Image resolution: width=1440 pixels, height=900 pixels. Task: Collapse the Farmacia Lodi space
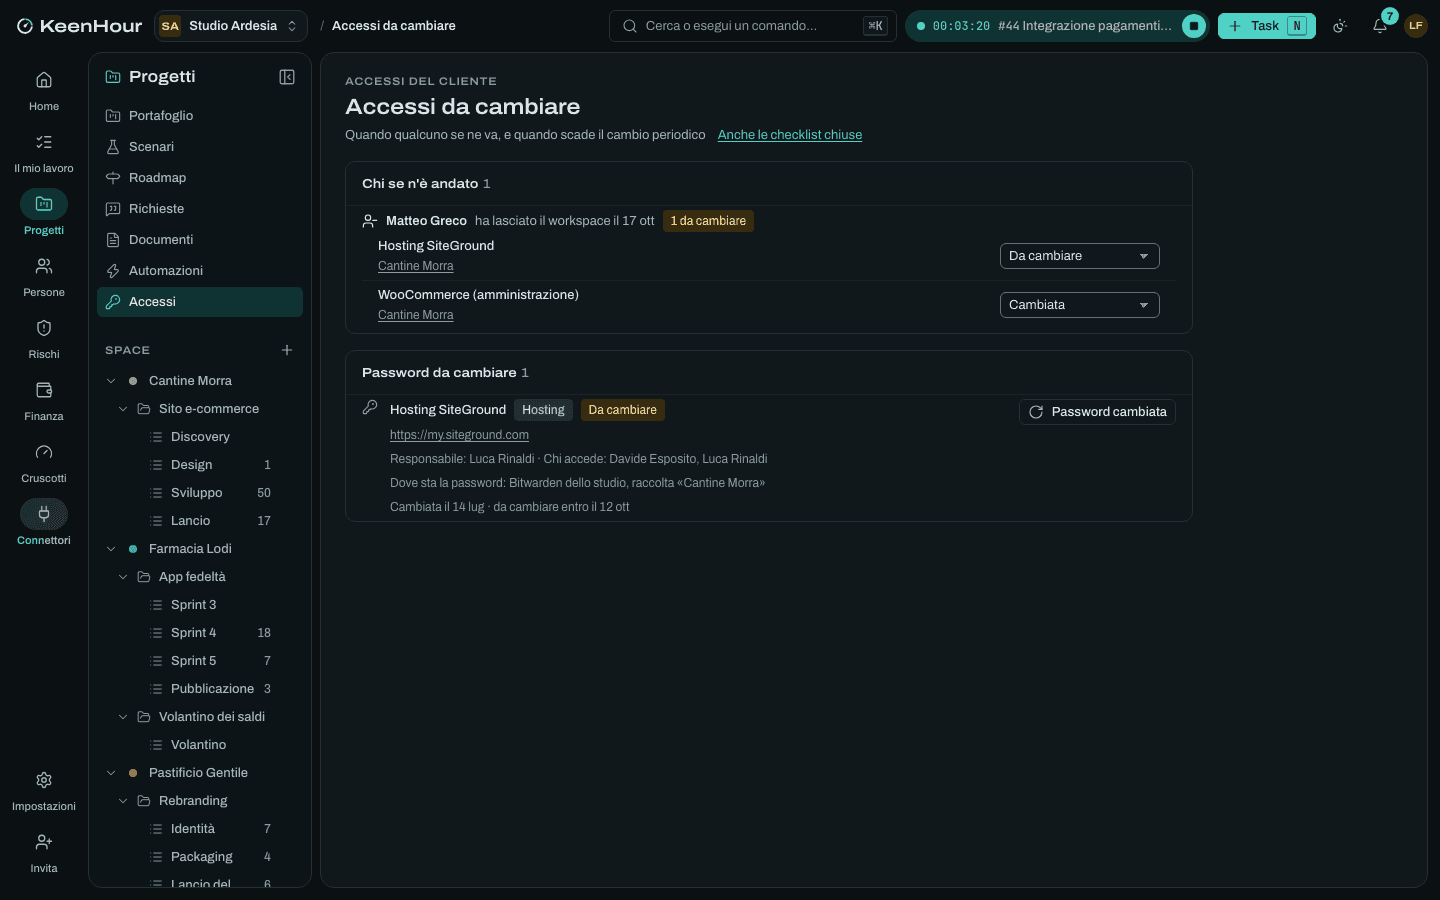point(111,549)
